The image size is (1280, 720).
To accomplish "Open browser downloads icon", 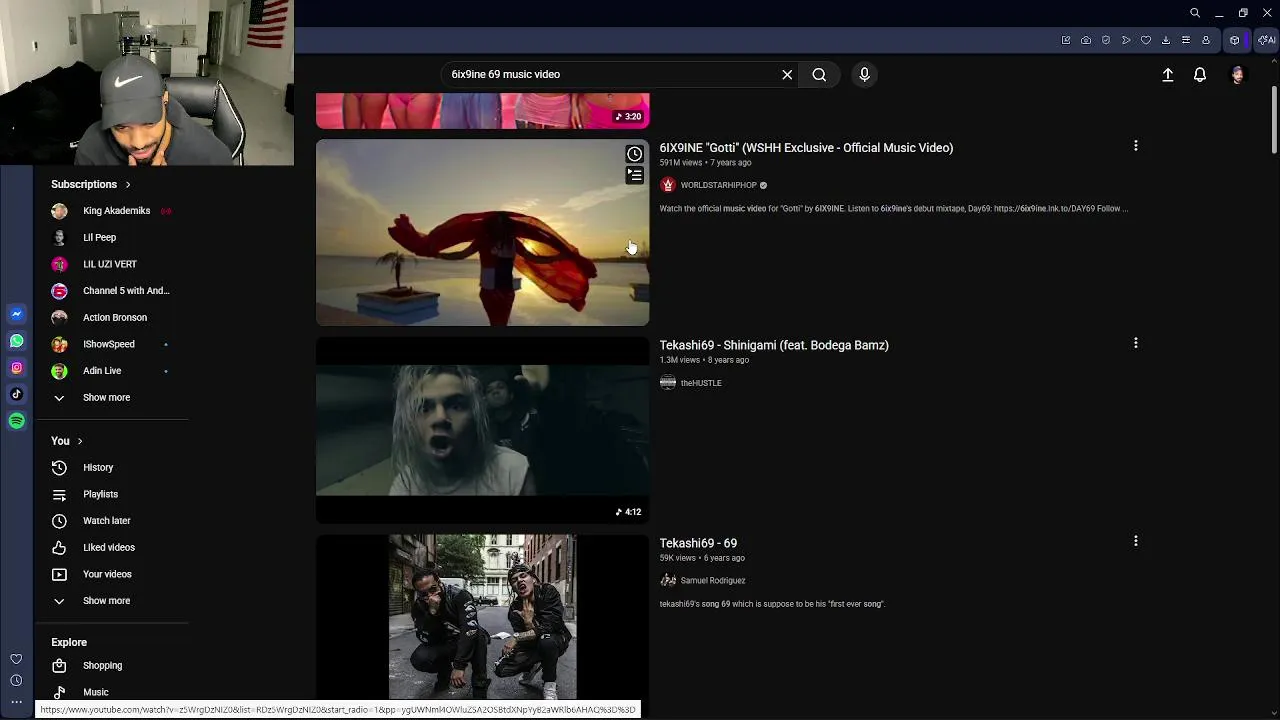I will [x=1166, y=40].
